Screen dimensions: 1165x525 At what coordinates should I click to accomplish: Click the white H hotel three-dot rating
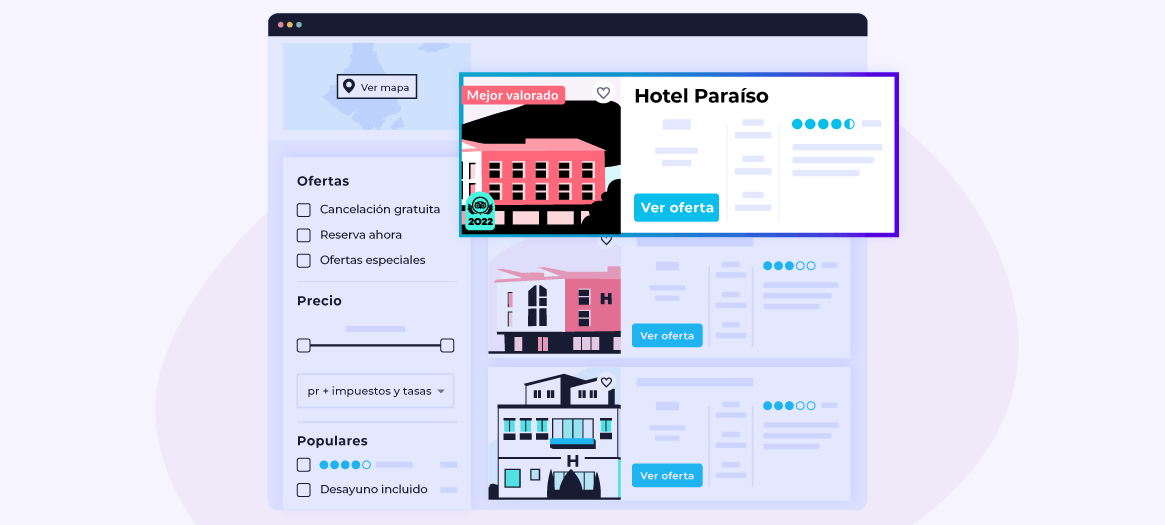pyautogui.click(x=789, y=405)
